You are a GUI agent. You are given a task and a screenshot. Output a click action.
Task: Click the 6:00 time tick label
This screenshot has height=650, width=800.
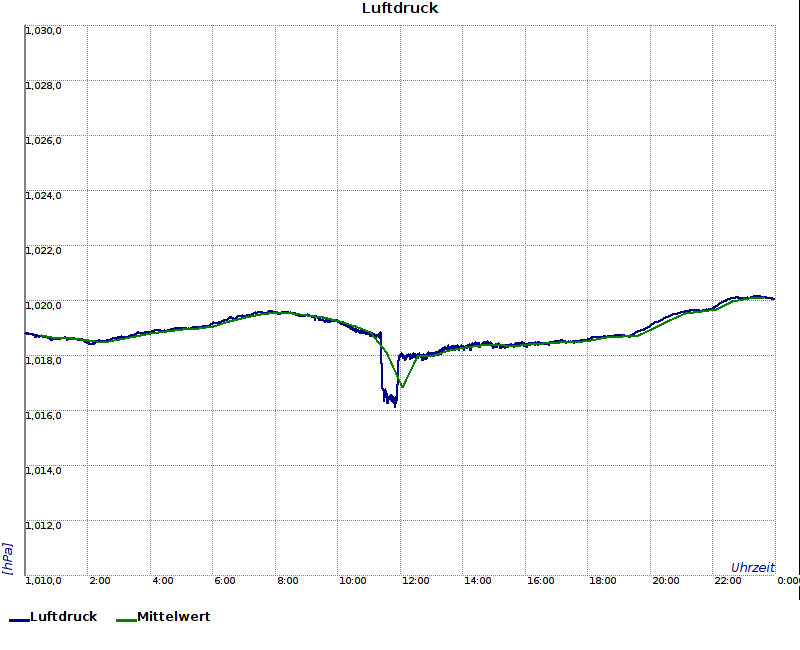(225, 581)
